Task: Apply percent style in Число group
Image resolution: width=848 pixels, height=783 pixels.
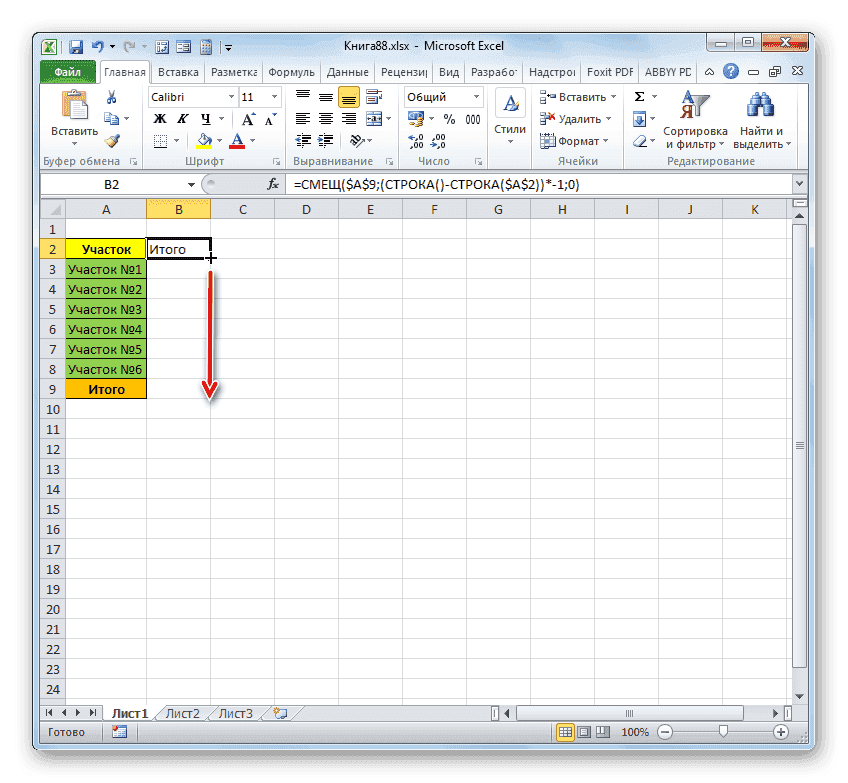Action: point(449,118)
